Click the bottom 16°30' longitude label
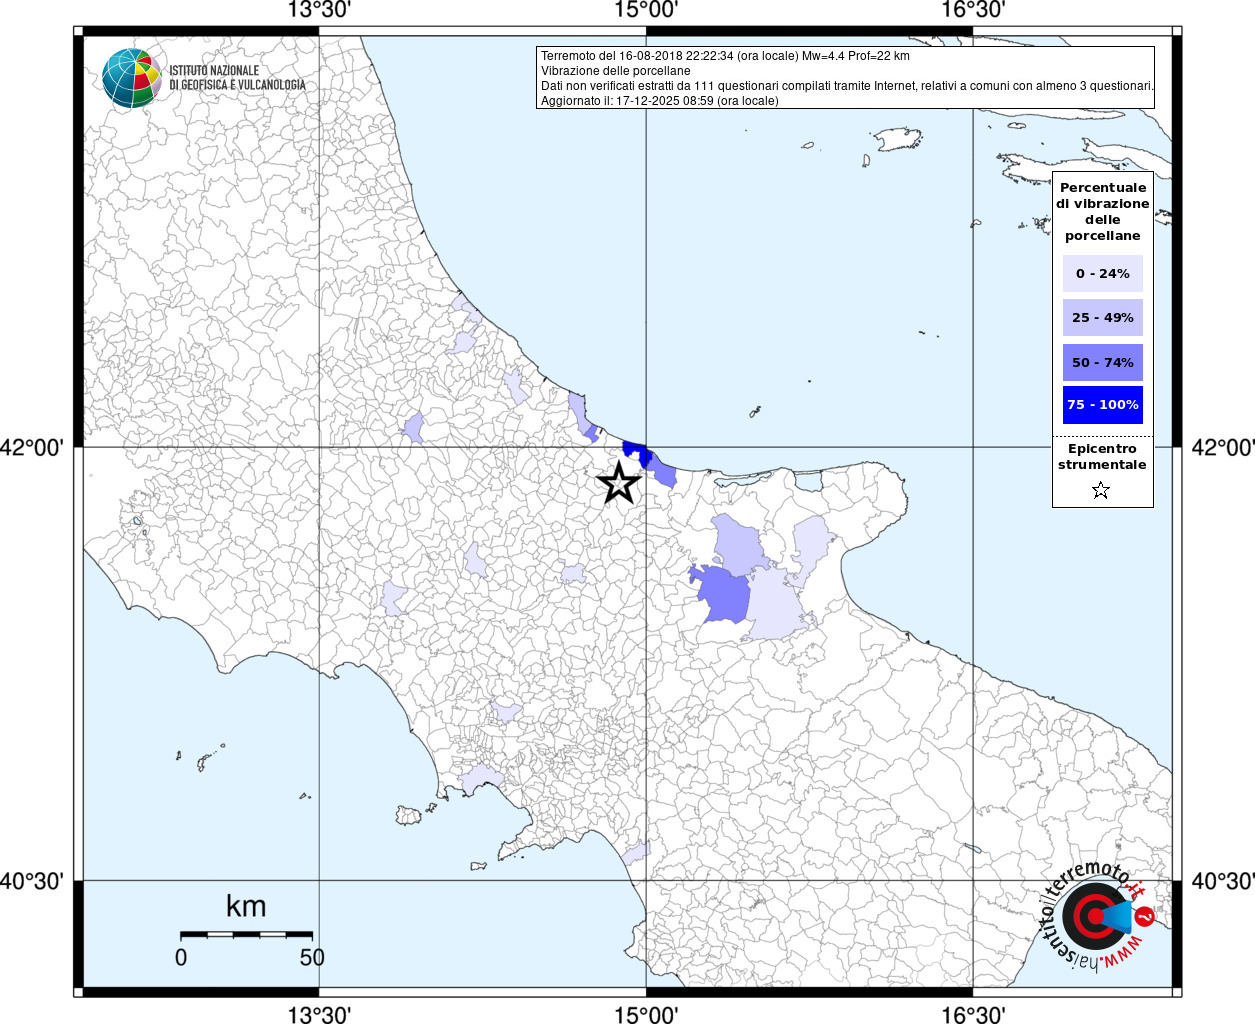Viewport: 1255px width, 1024px height. 973,1014
